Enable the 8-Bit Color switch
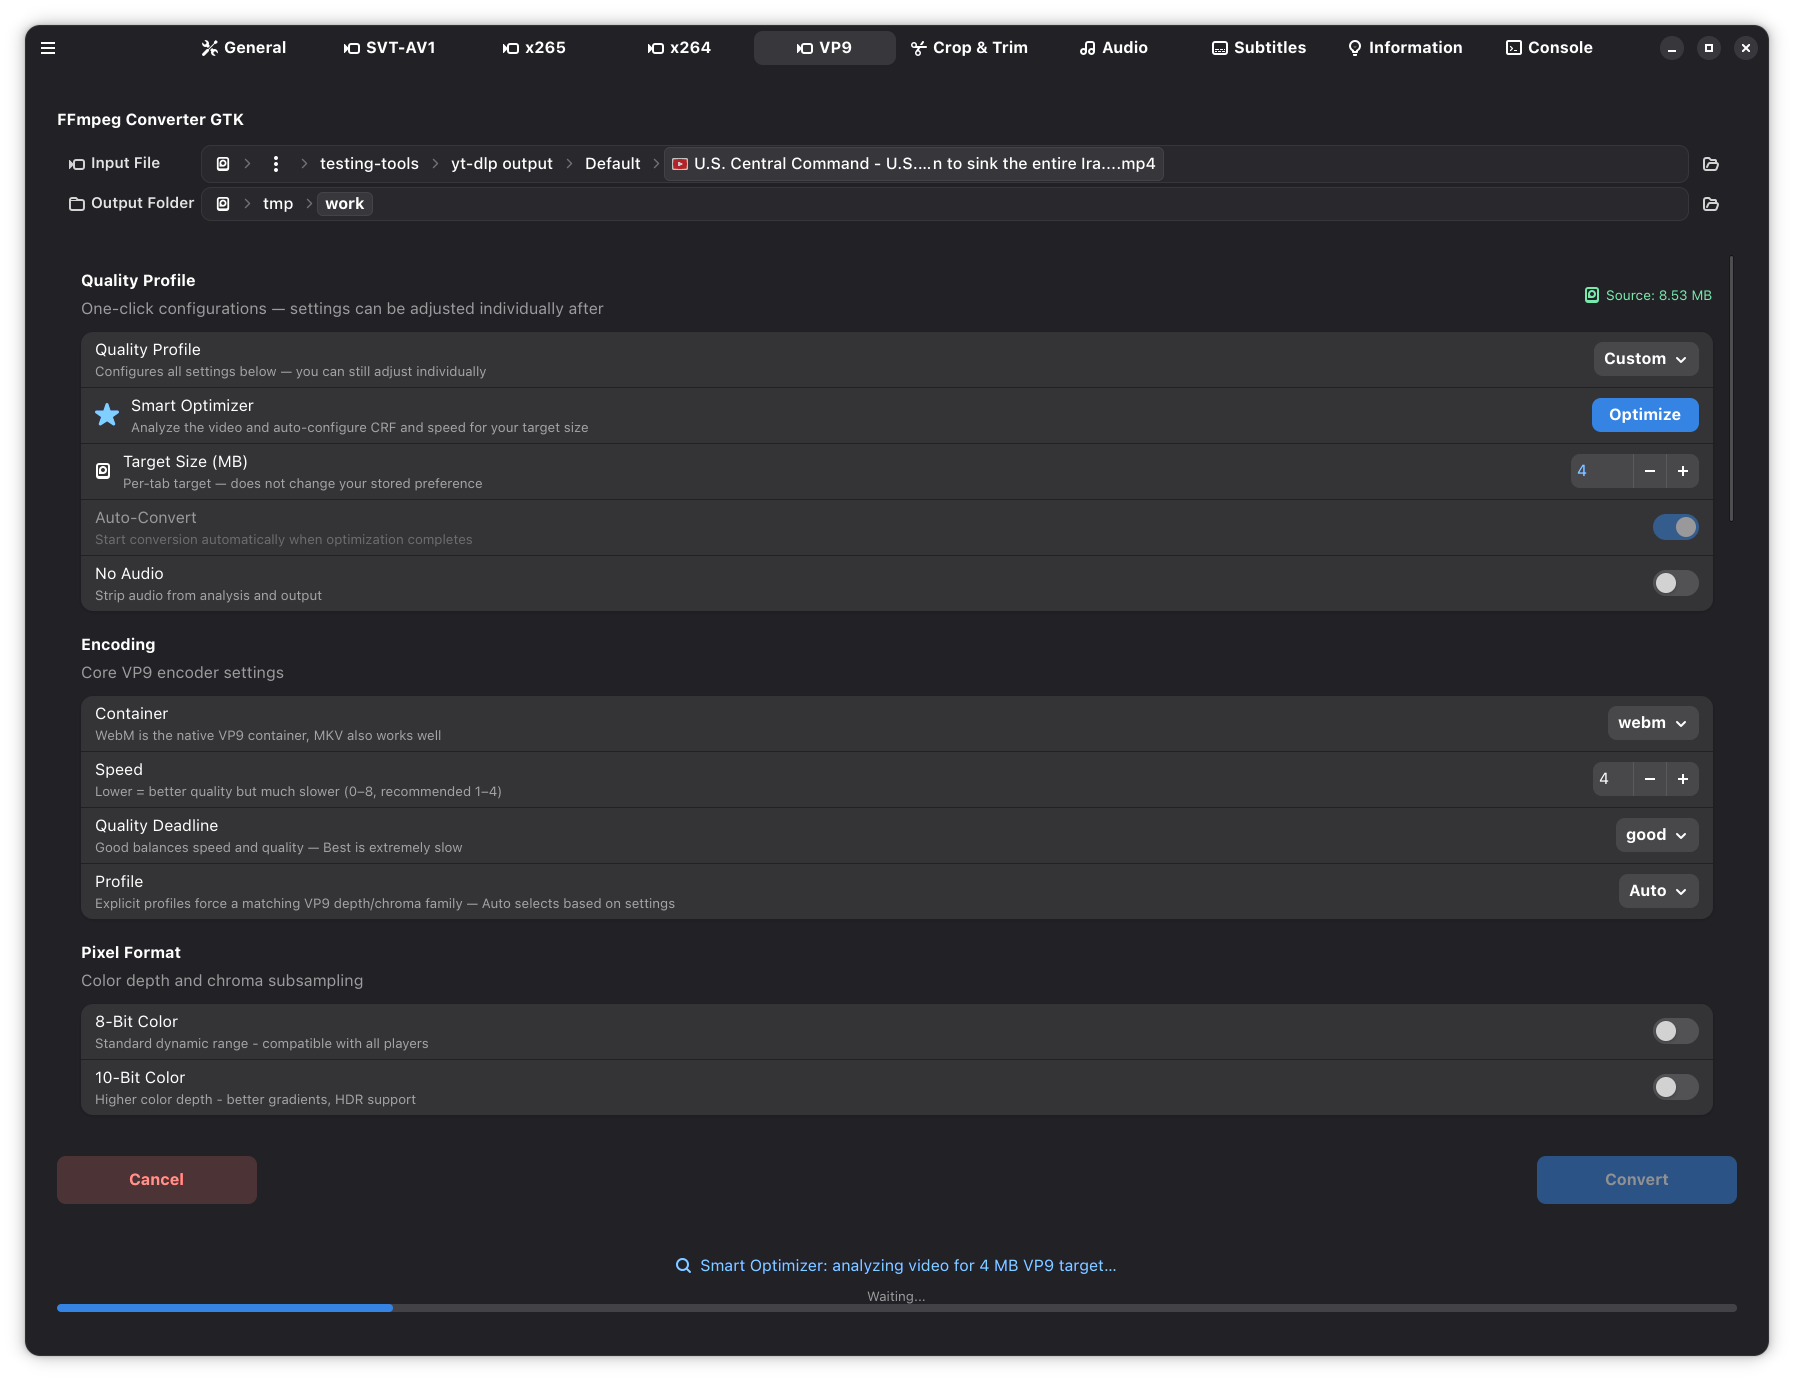Viewport: 1794px width, 1381px height. tap(1675, 1031)
